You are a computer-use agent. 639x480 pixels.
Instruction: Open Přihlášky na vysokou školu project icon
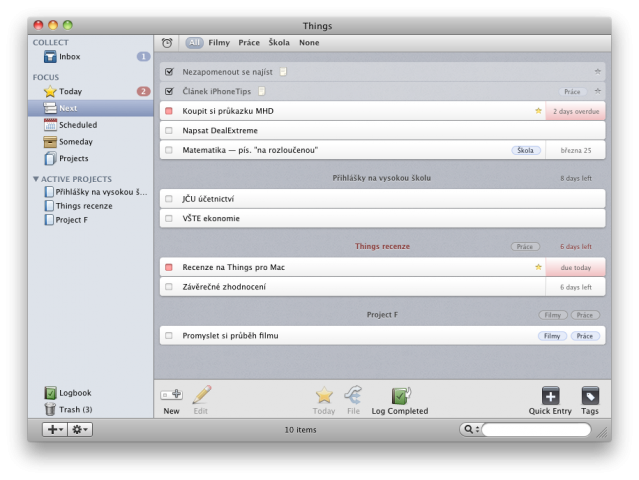click(x=49, y=192)
